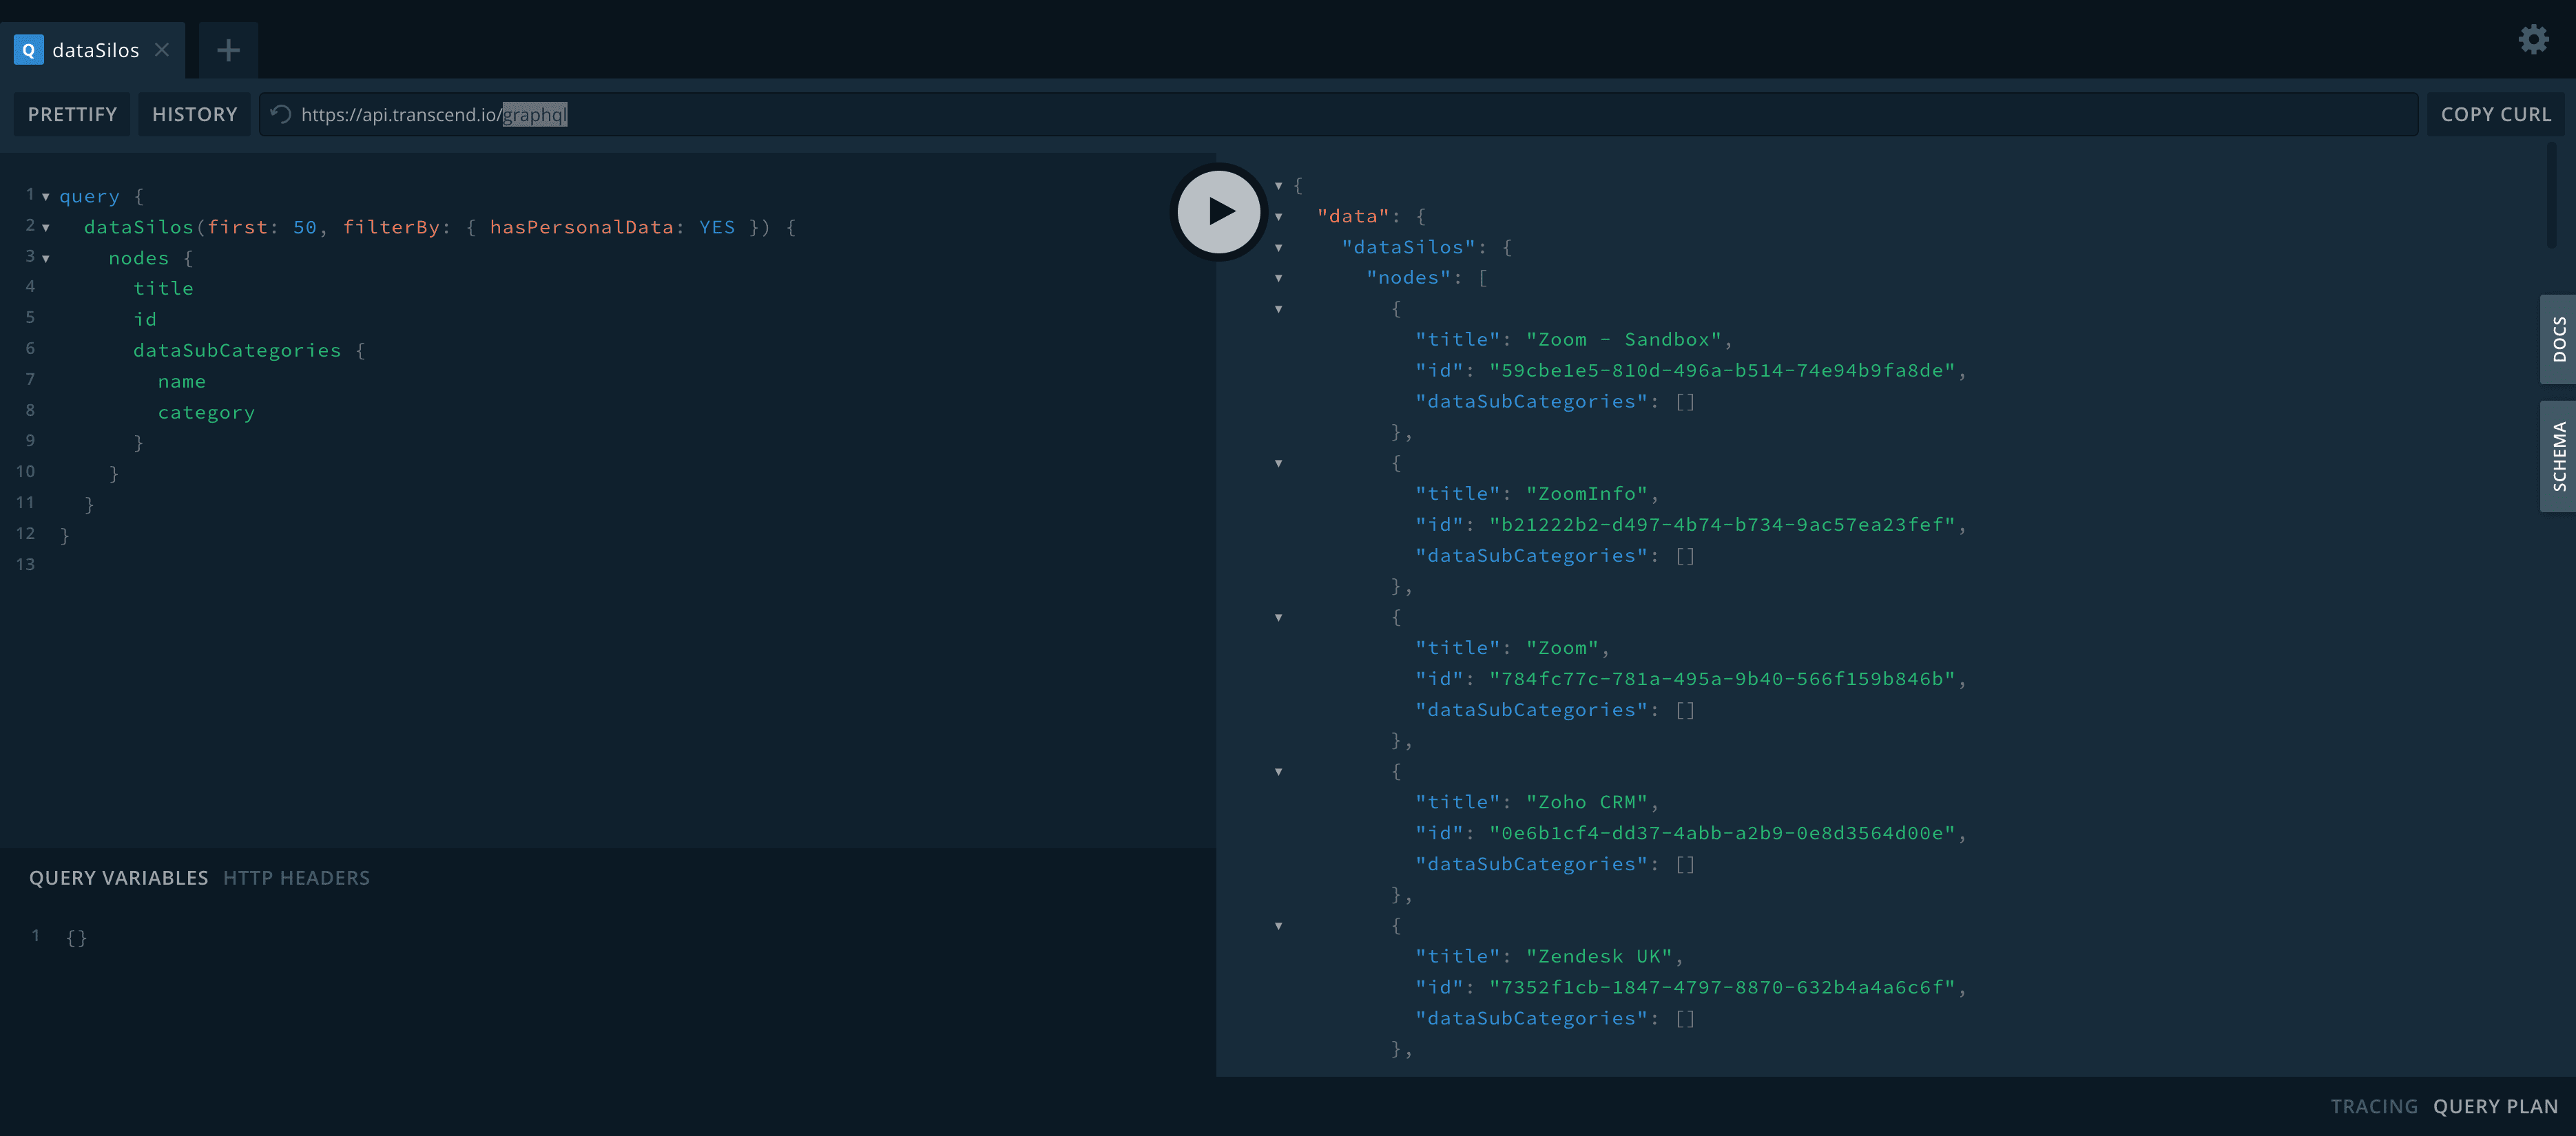
Task: Copy the request using COPY CURL
Action: click(2496, 114)
